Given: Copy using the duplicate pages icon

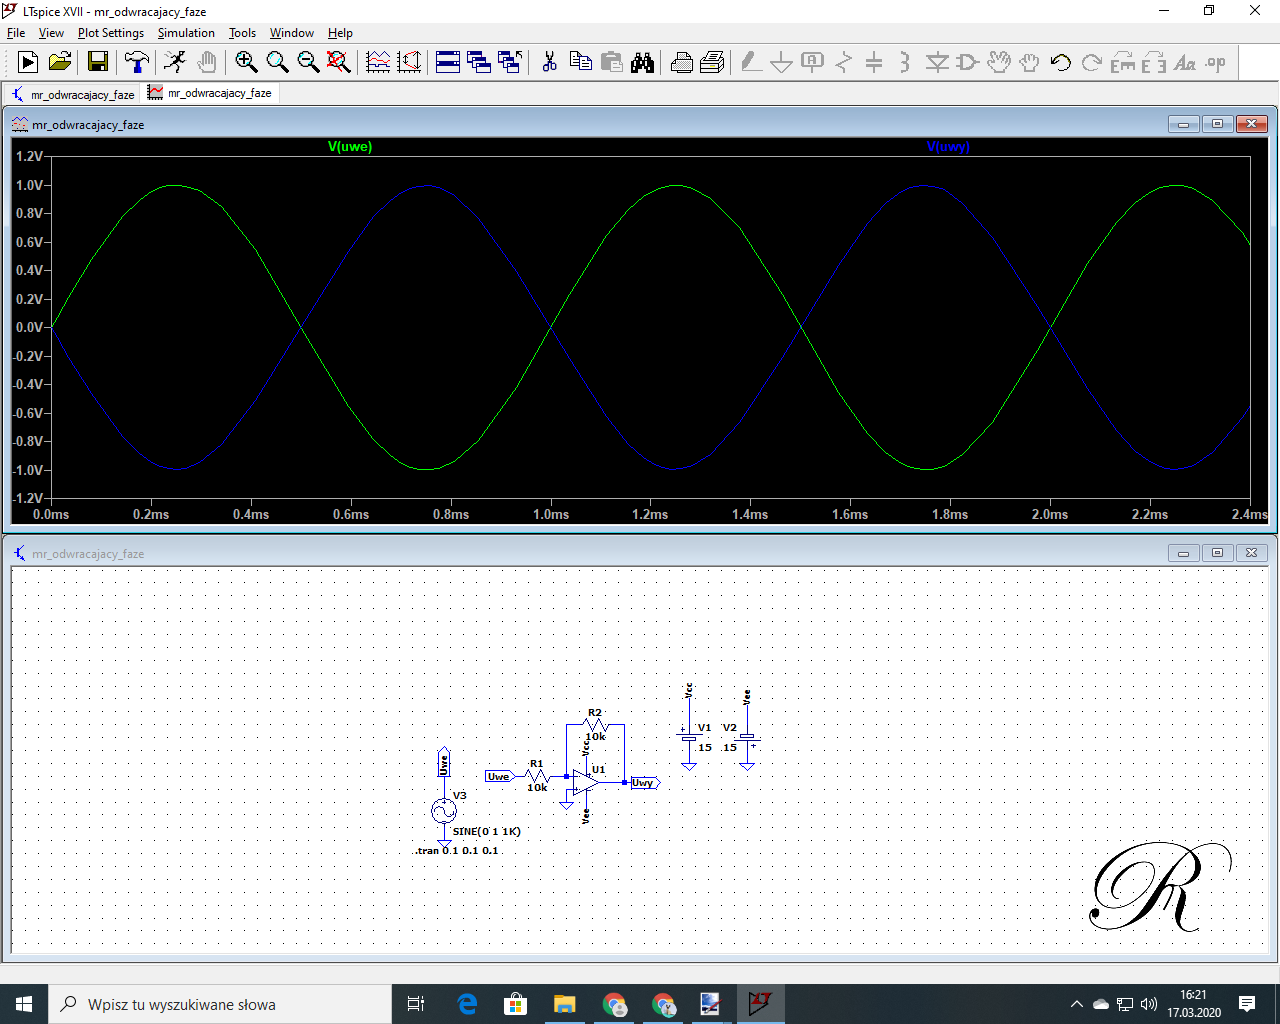Looking at the screenshot, I should [580, 62].
